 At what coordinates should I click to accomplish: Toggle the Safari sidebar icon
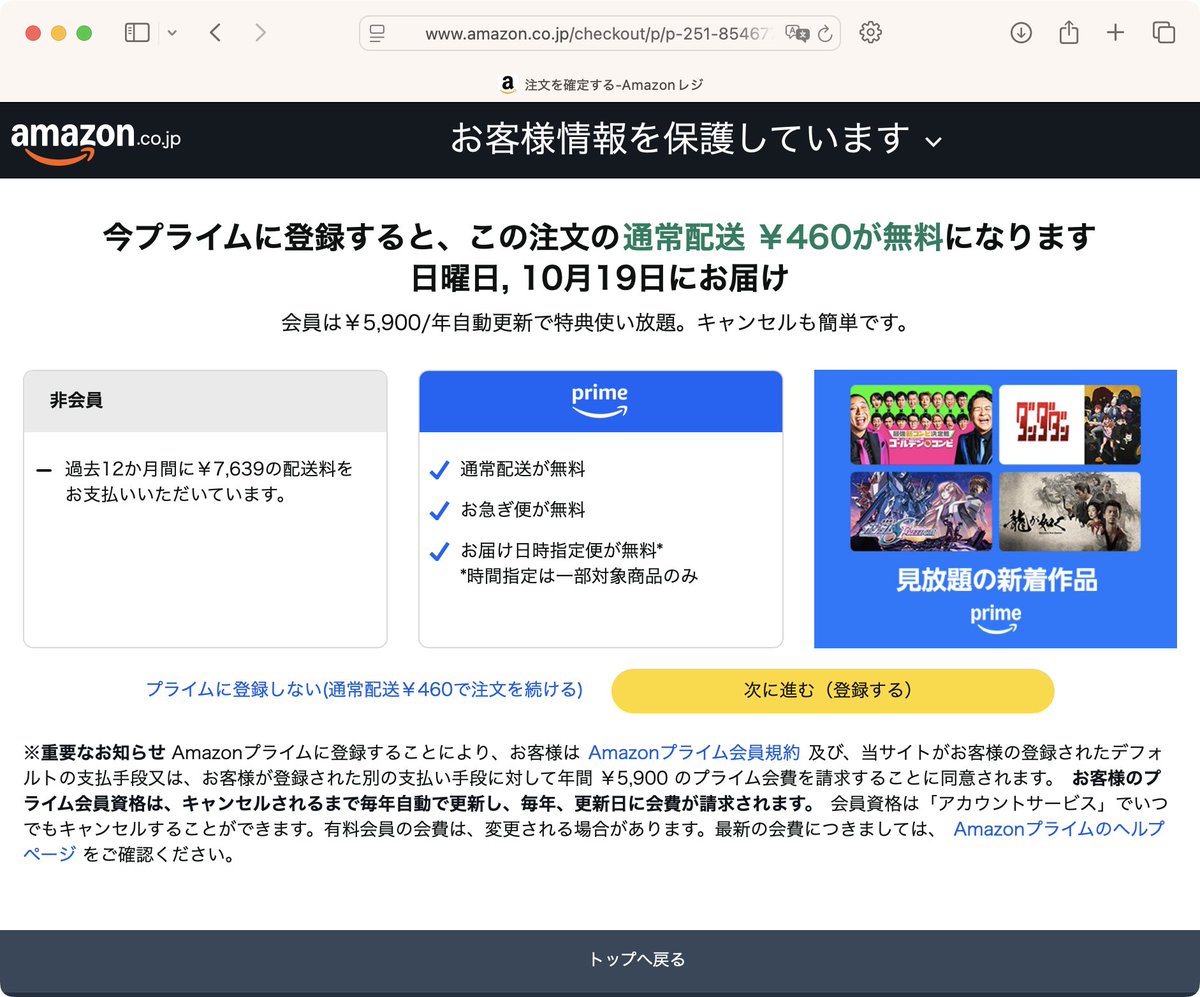[136, 33]
